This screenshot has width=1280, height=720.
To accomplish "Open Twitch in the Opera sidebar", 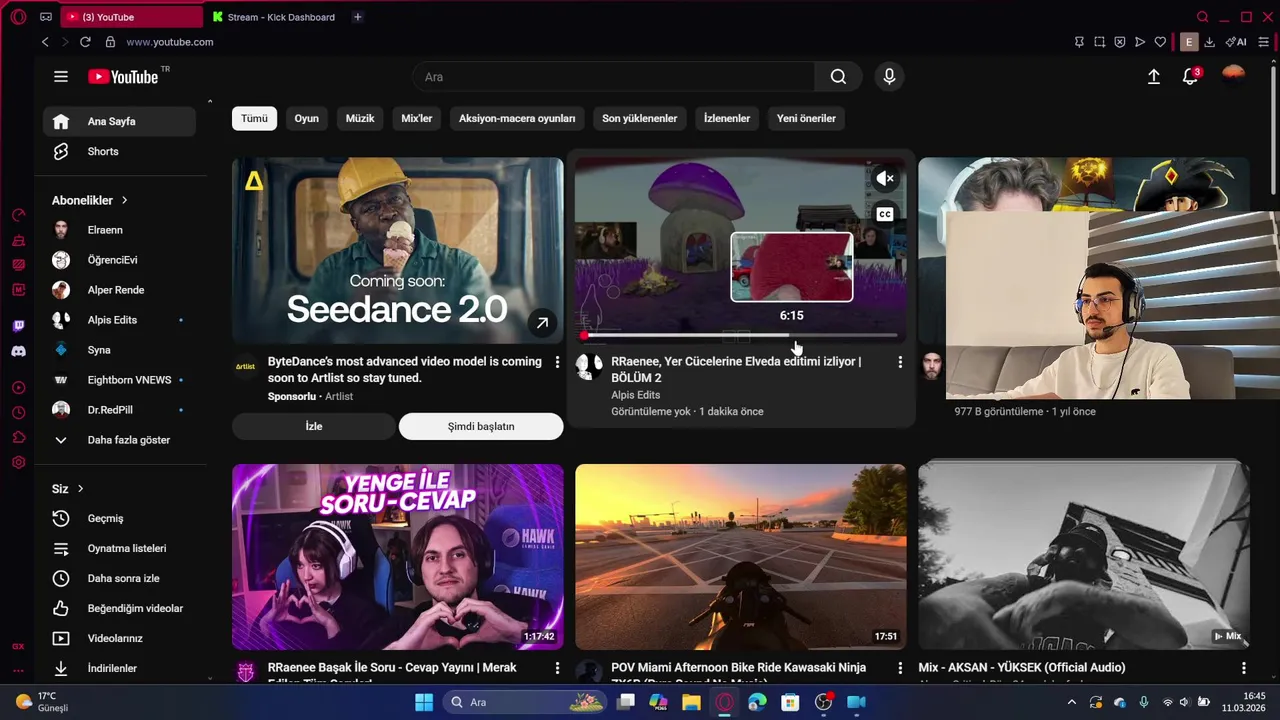I will pos(18,326).
